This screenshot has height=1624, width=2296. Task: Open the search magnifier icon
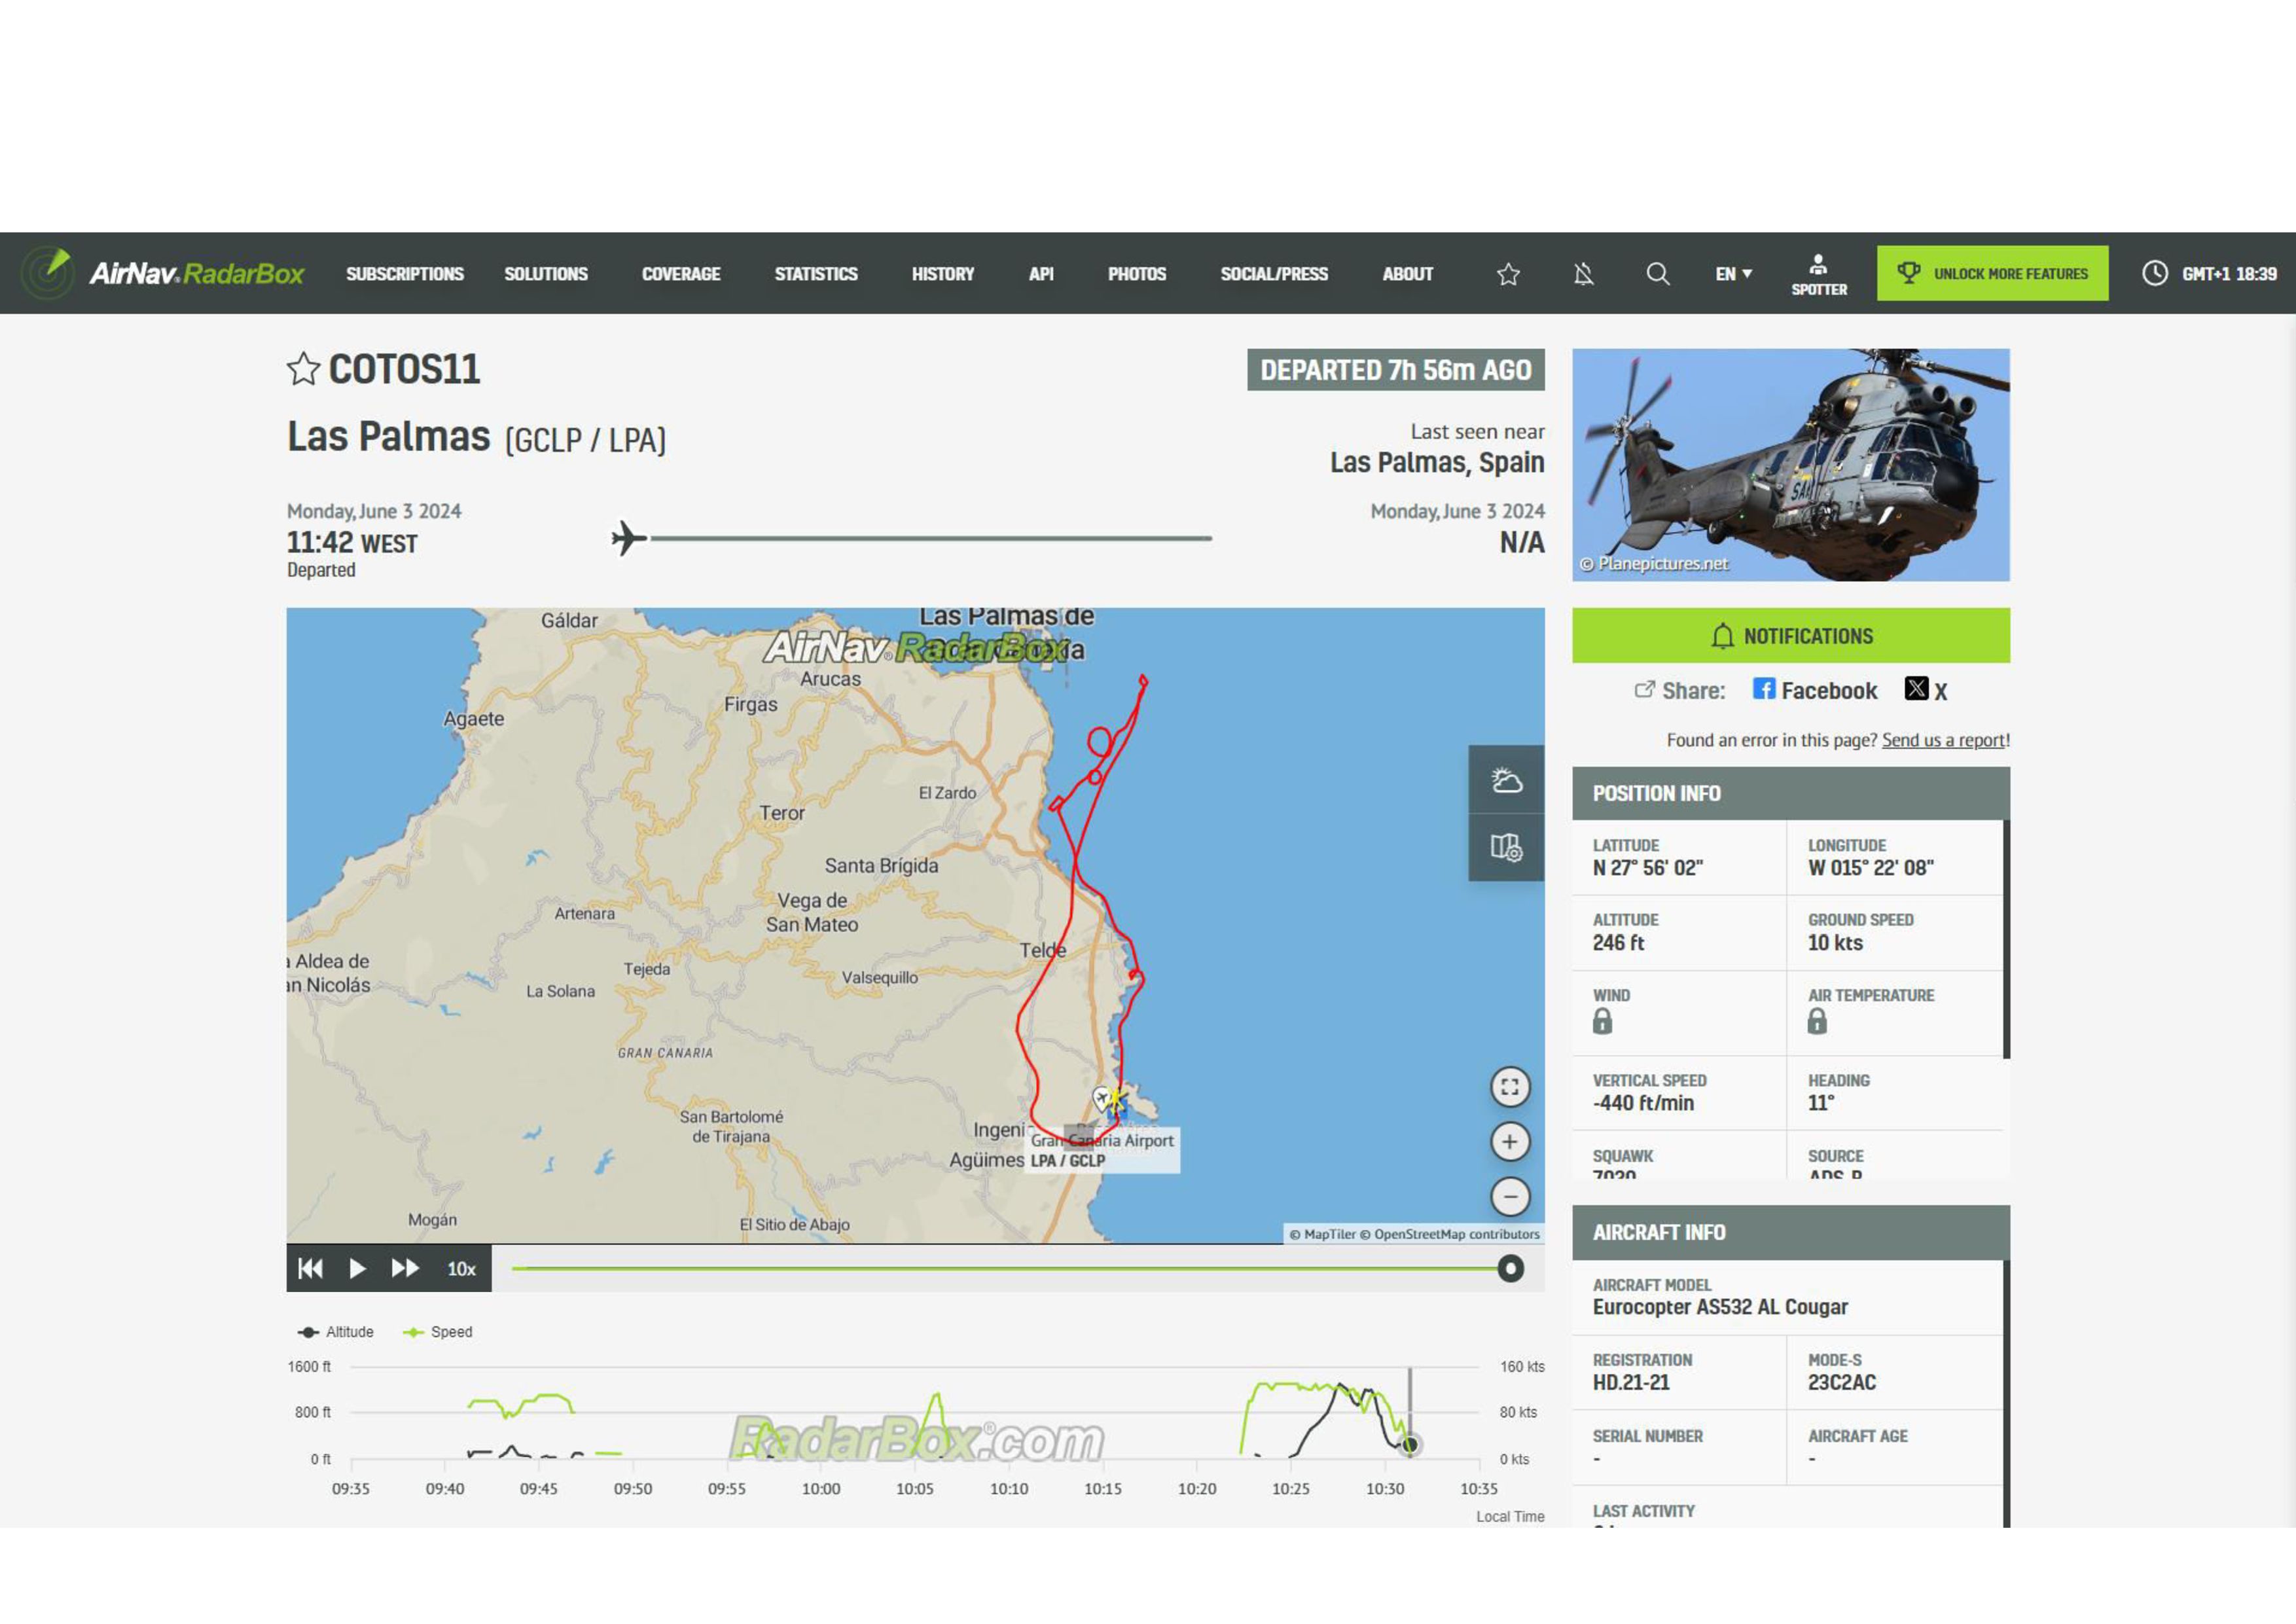point(1657,274)
